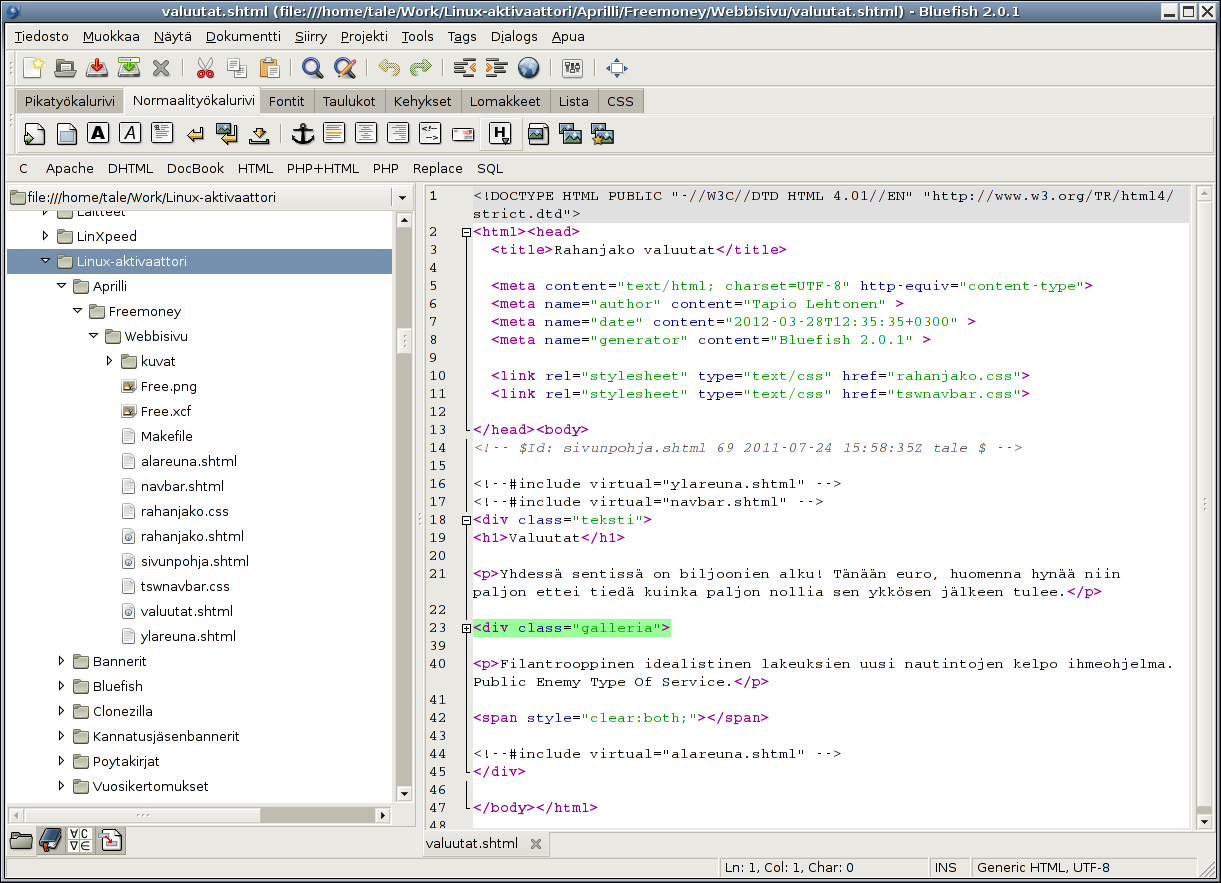Insert an HTML comment with the comment icon
The width and height of the screenshot is (1221, 883).
tap(430, 133)
